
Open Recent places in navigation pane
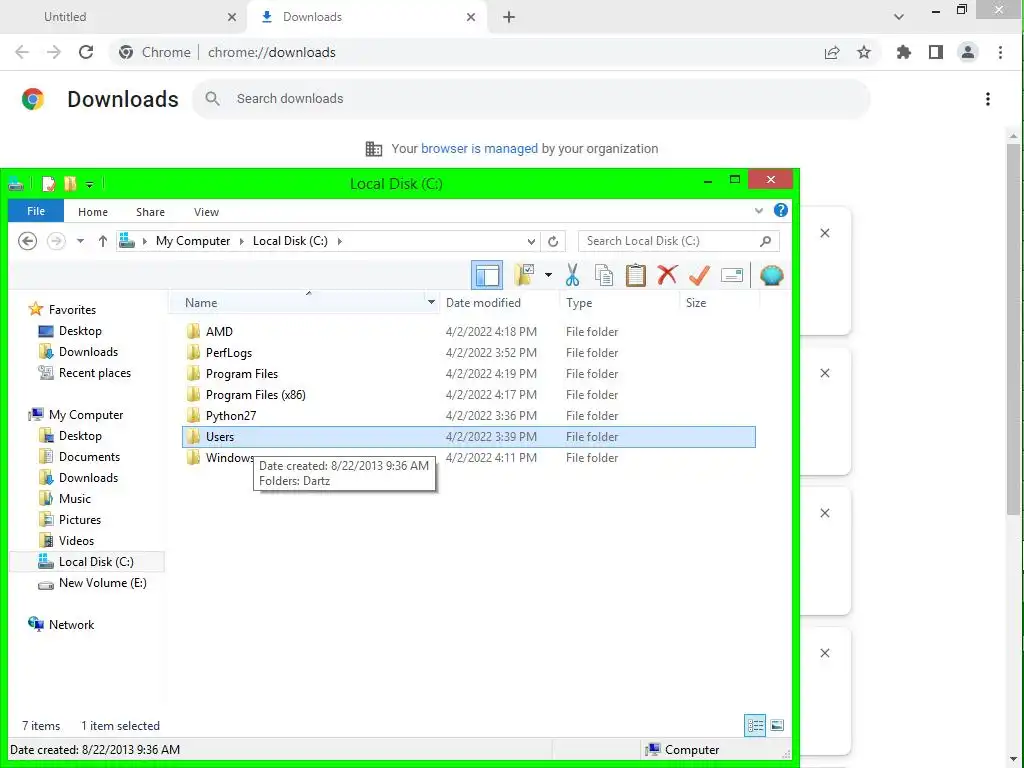click(x=95, y=372)
